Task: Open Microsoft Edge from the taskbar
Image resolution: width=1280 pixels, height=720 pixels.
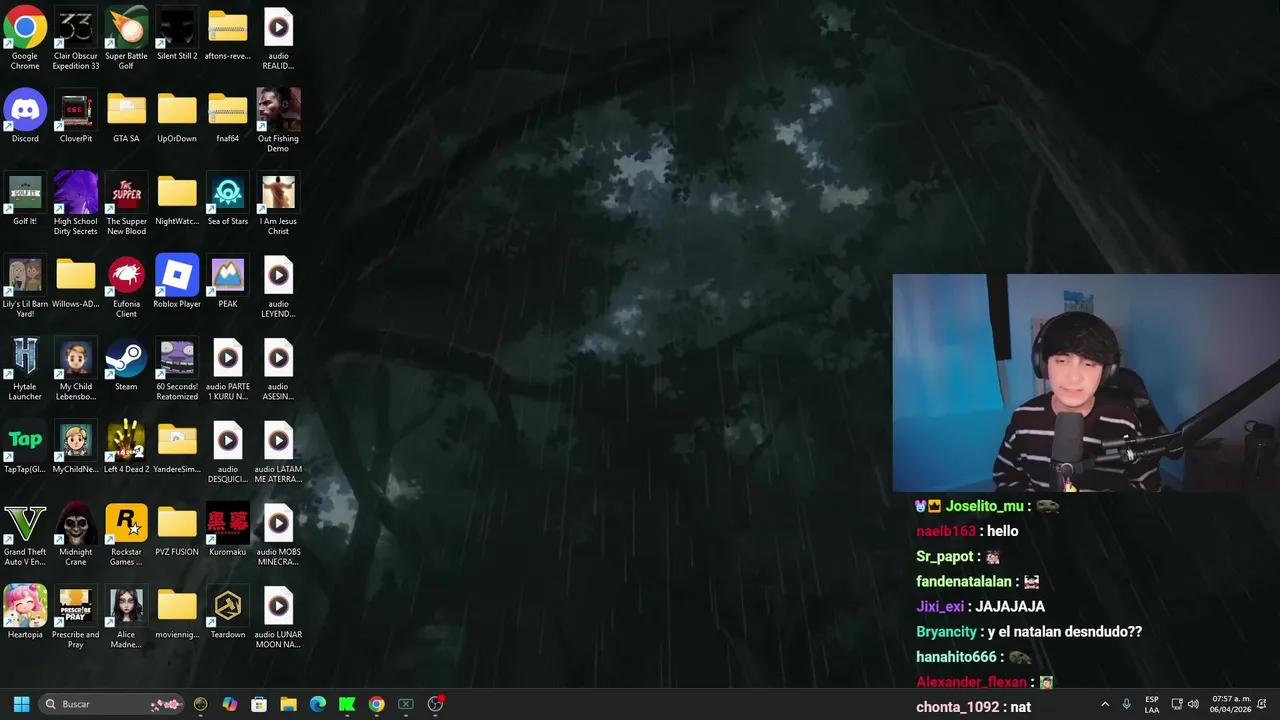Action: tap(318, 704)
